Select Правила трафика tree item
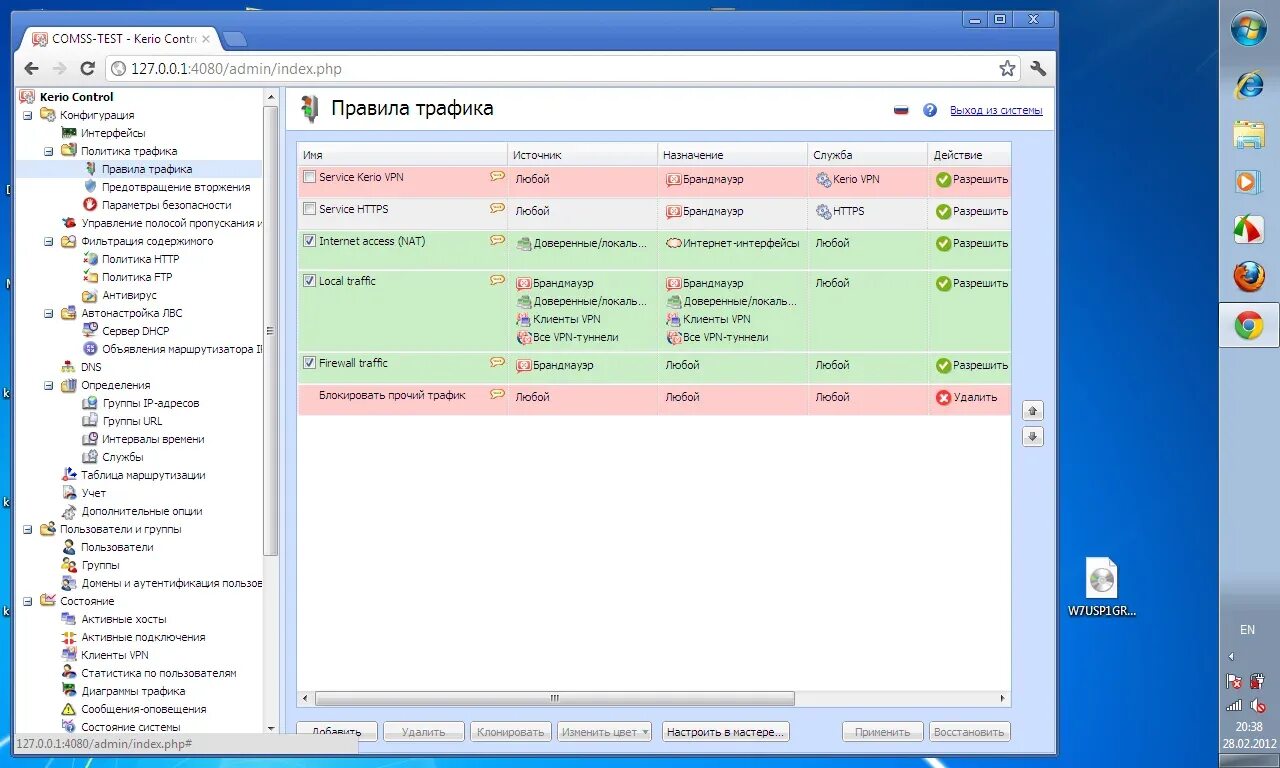 pos(147,169)
